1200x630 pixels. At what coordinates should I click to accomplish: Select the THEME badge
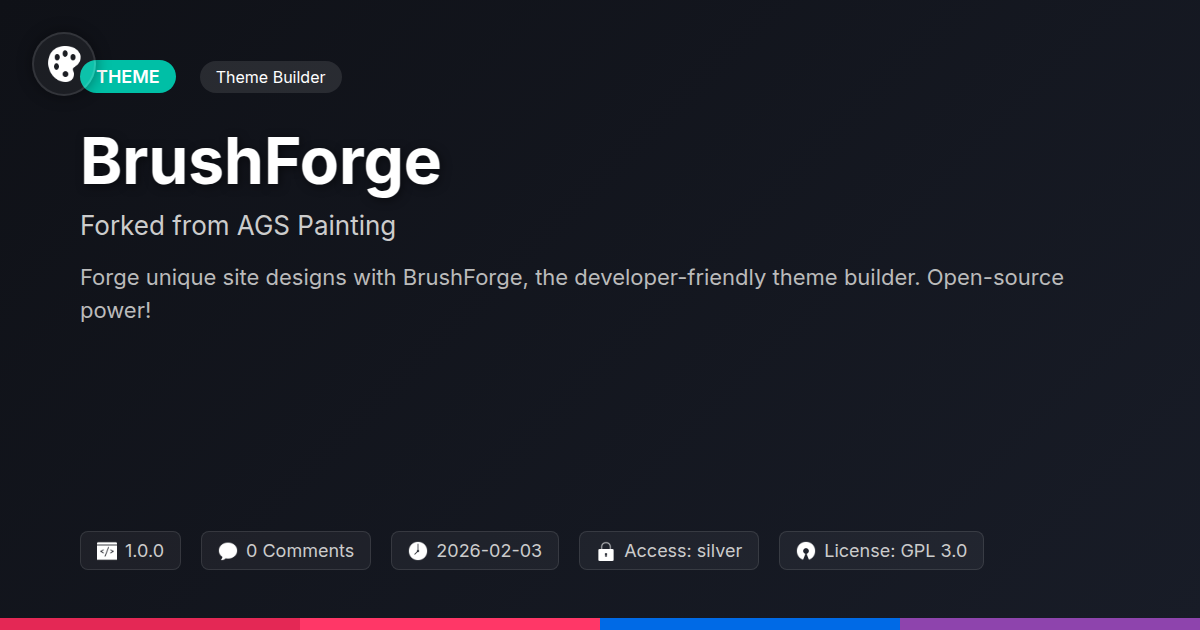[x=130, y=77]
